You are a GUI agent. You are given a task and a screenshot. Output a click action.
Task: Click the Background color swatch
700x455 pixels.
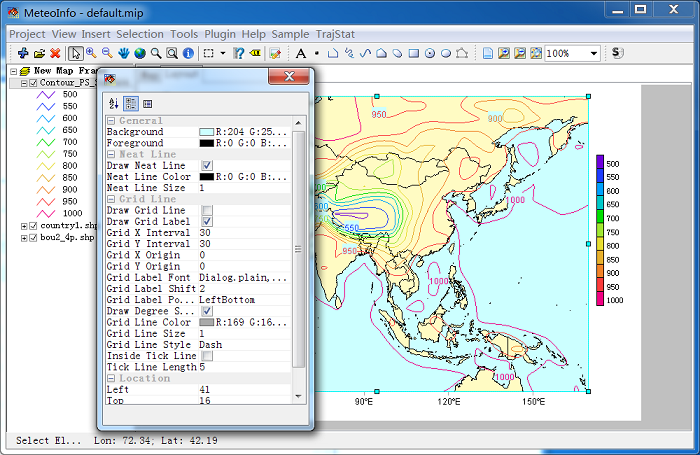point(206,132)
